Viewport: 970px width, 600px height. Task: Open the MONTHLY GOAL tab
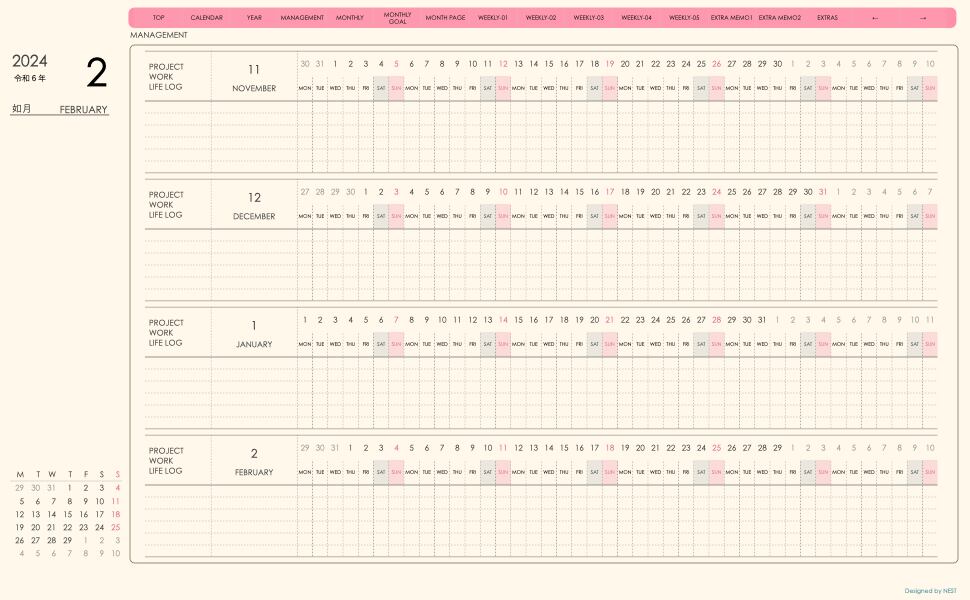coord(397,18)
